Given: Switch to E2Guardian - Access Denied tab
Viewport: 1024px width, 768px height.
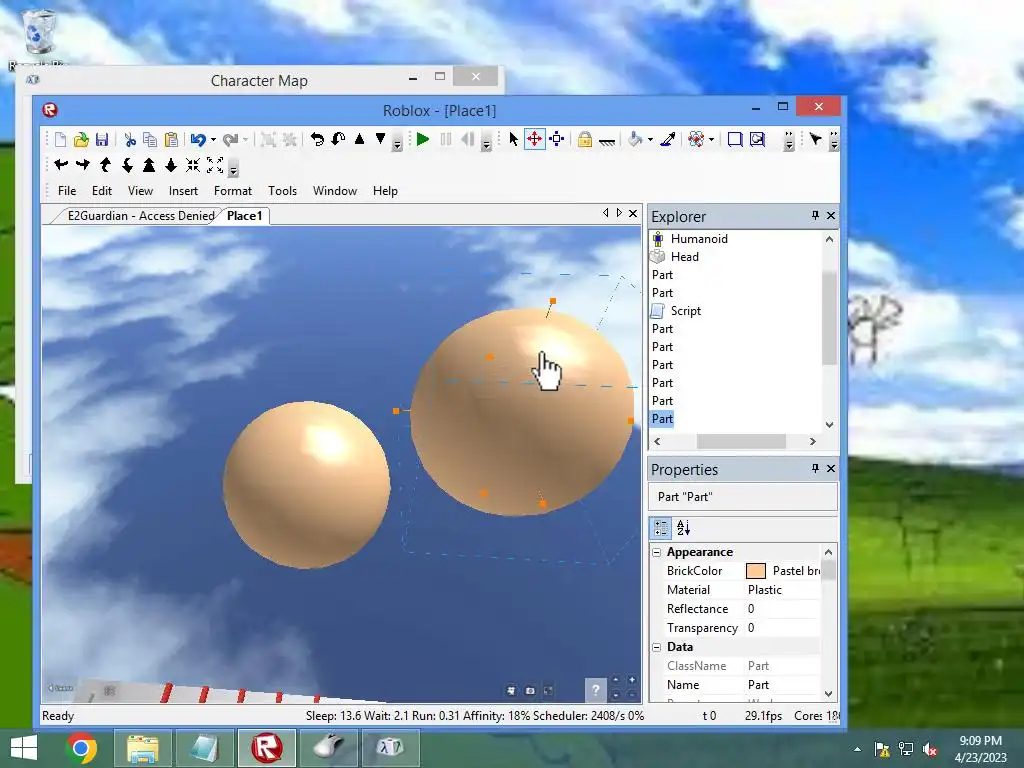Looking at the screenshot, I should point(141,216).
